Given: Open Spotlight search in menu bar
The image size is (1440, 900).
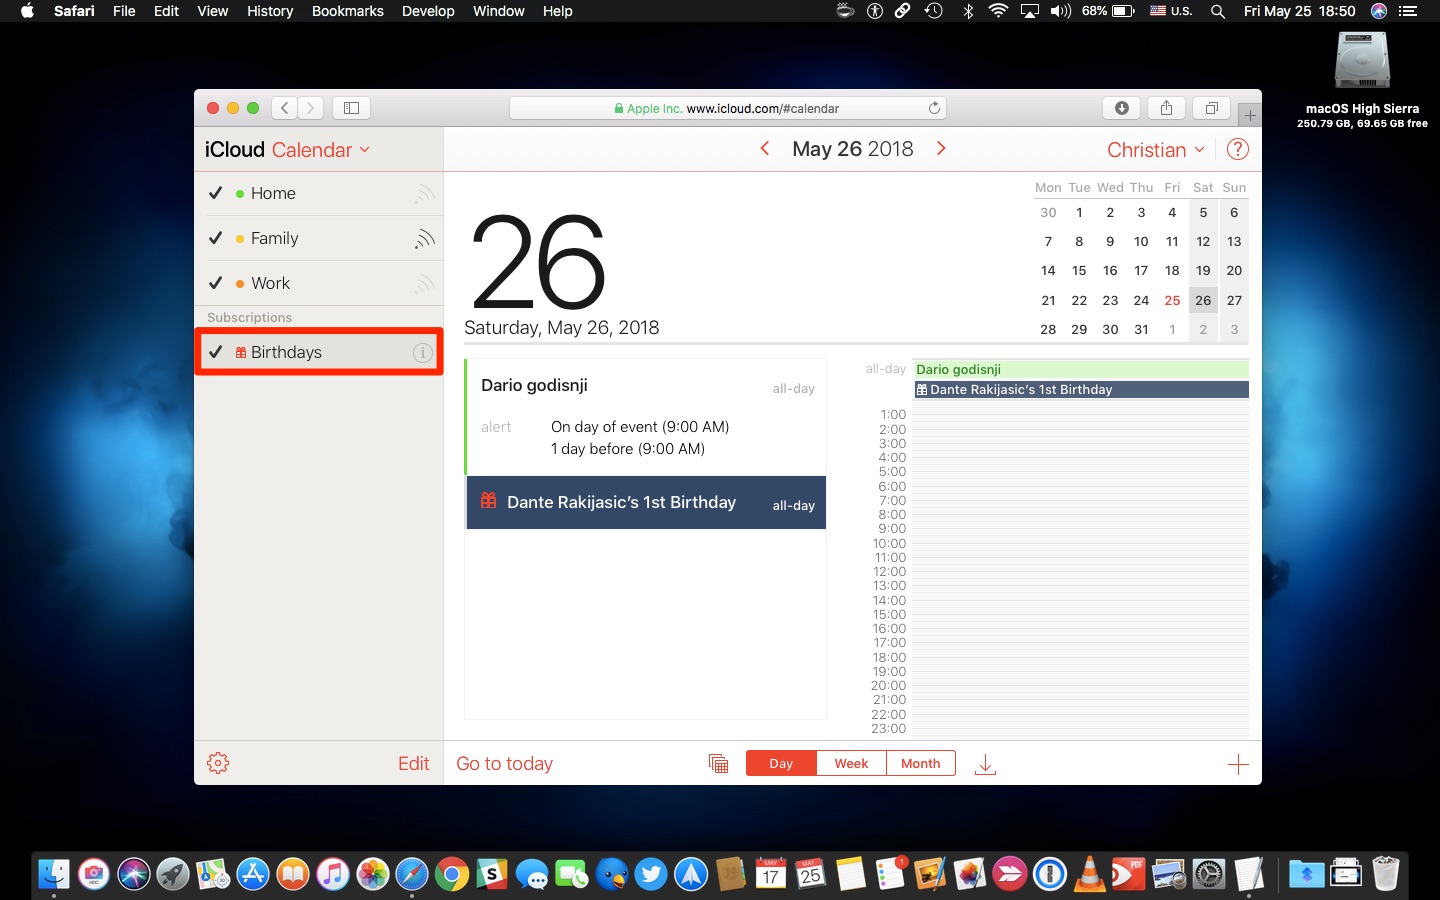Looking at the screenshot, I should tap(1217, 11).
